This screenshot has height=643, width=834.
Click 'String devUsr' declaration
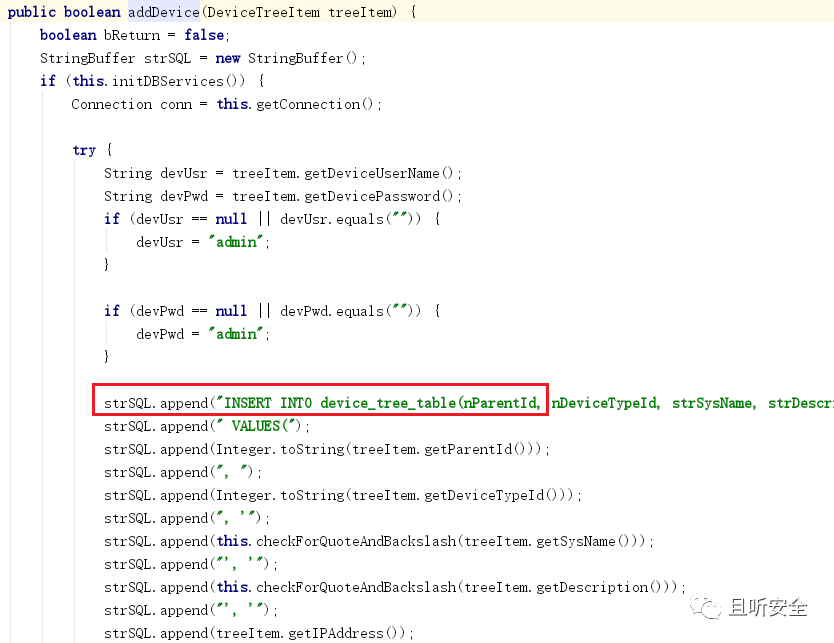(155, 173)
